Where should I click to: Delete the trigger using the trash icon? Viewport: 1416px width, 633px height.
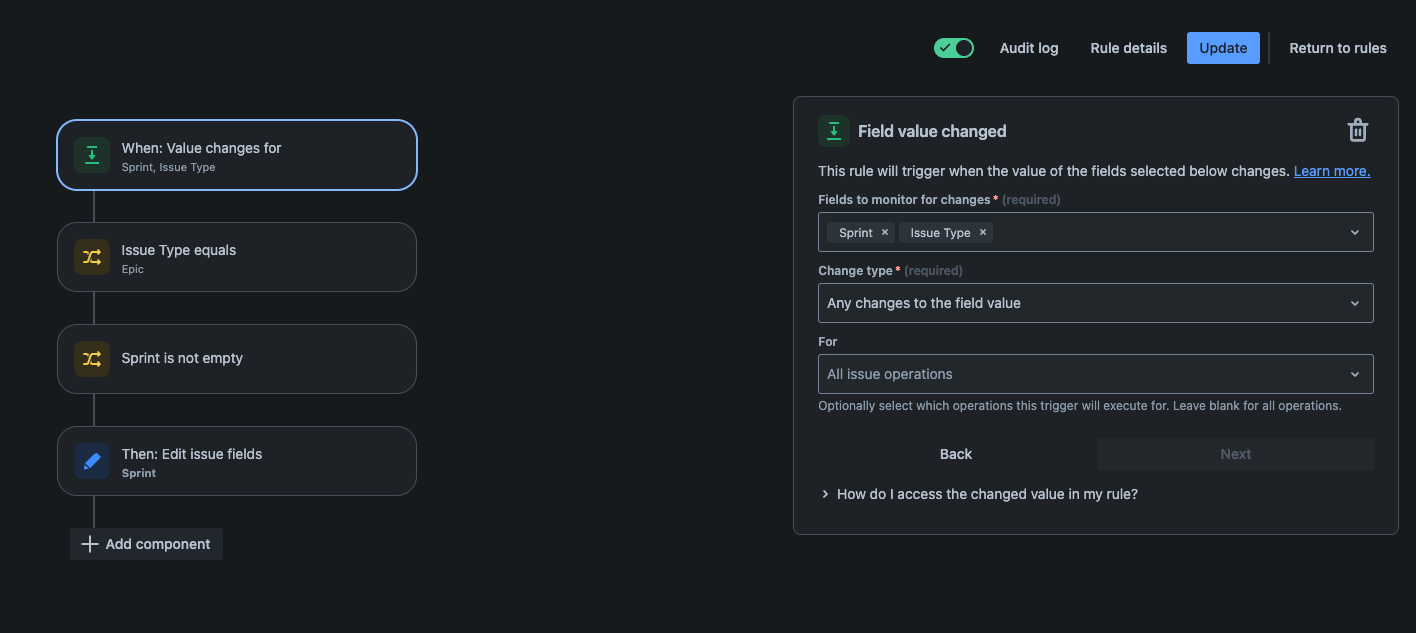[x=1357, y=130]
